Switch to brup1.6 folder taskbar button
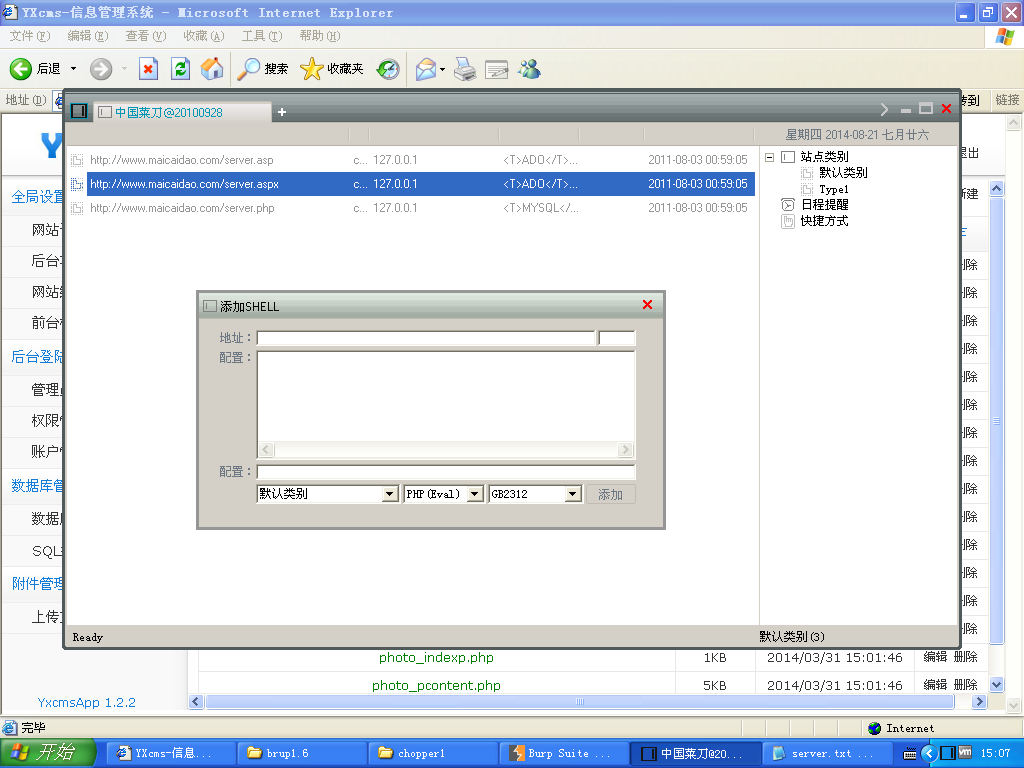The width and height of the screenshot is (1024, 768). 301,754
